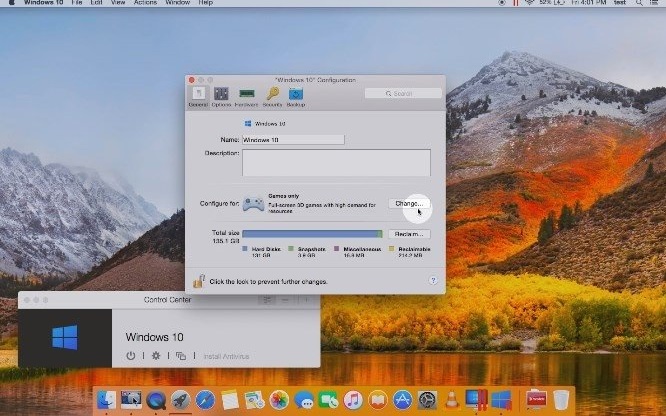Open the Security pane with the key icon
Image resolution: width=666 pixels, height=416 pixels.
pyautogui.click(x=272, y=96)
